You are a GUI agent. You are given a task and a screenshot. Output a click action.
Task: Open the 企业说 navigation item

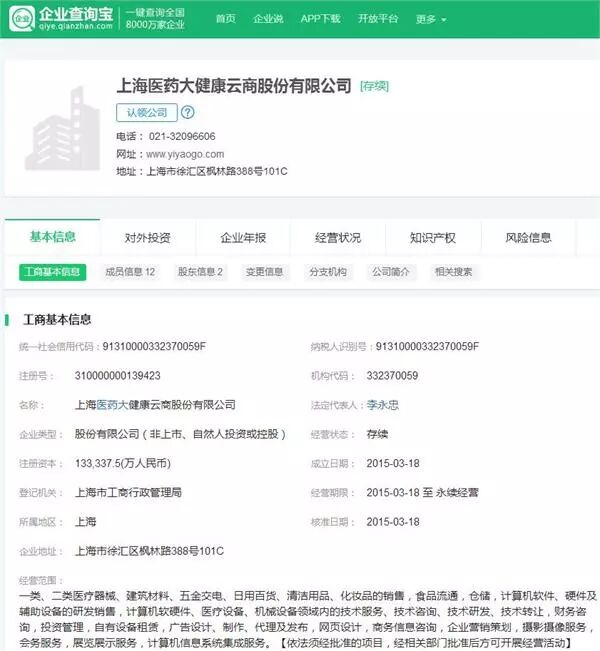point(268,19)
